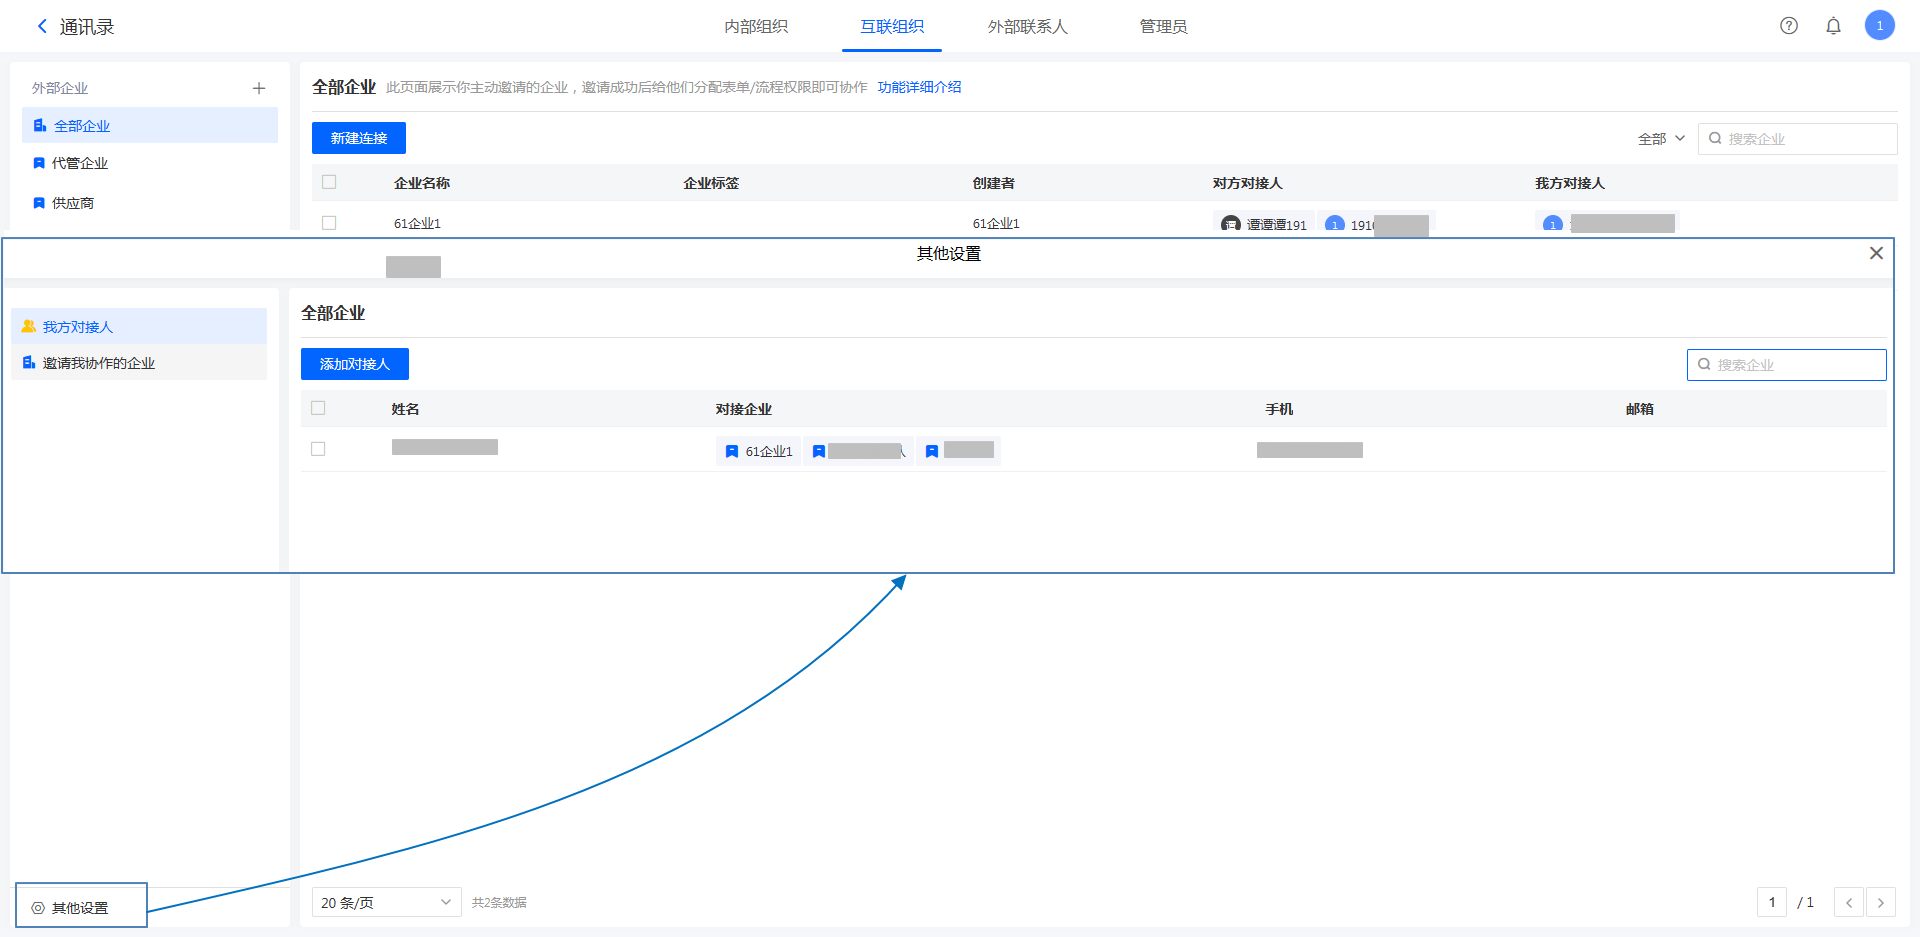This screenshot has height=937, width=1920.
Task: Open the help question mark icon
Action: click(x=1789, y=26)
